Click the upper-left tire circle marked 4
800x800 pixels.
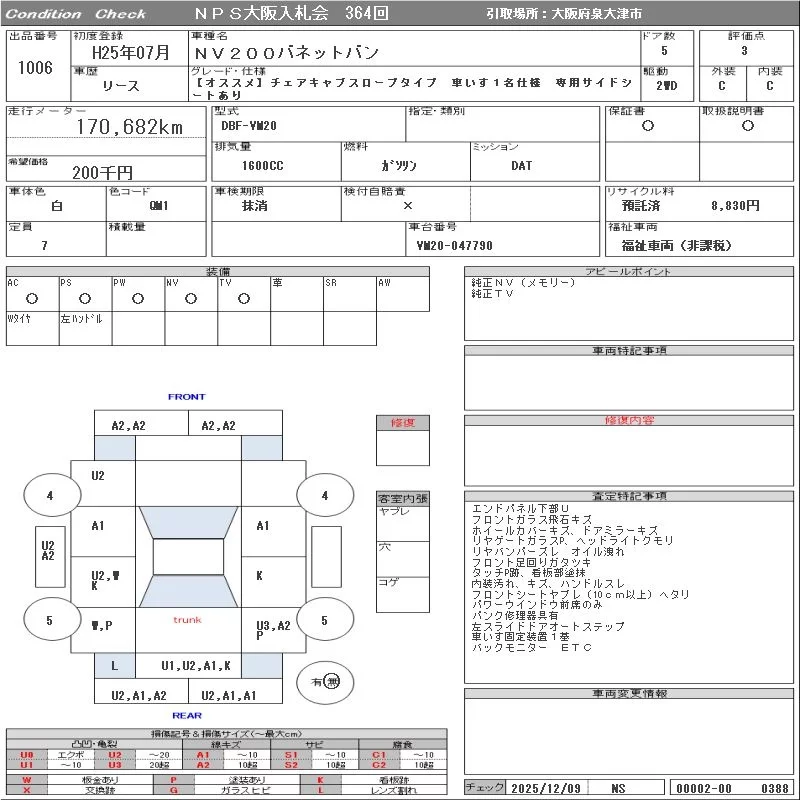click(x=49, y=496)
